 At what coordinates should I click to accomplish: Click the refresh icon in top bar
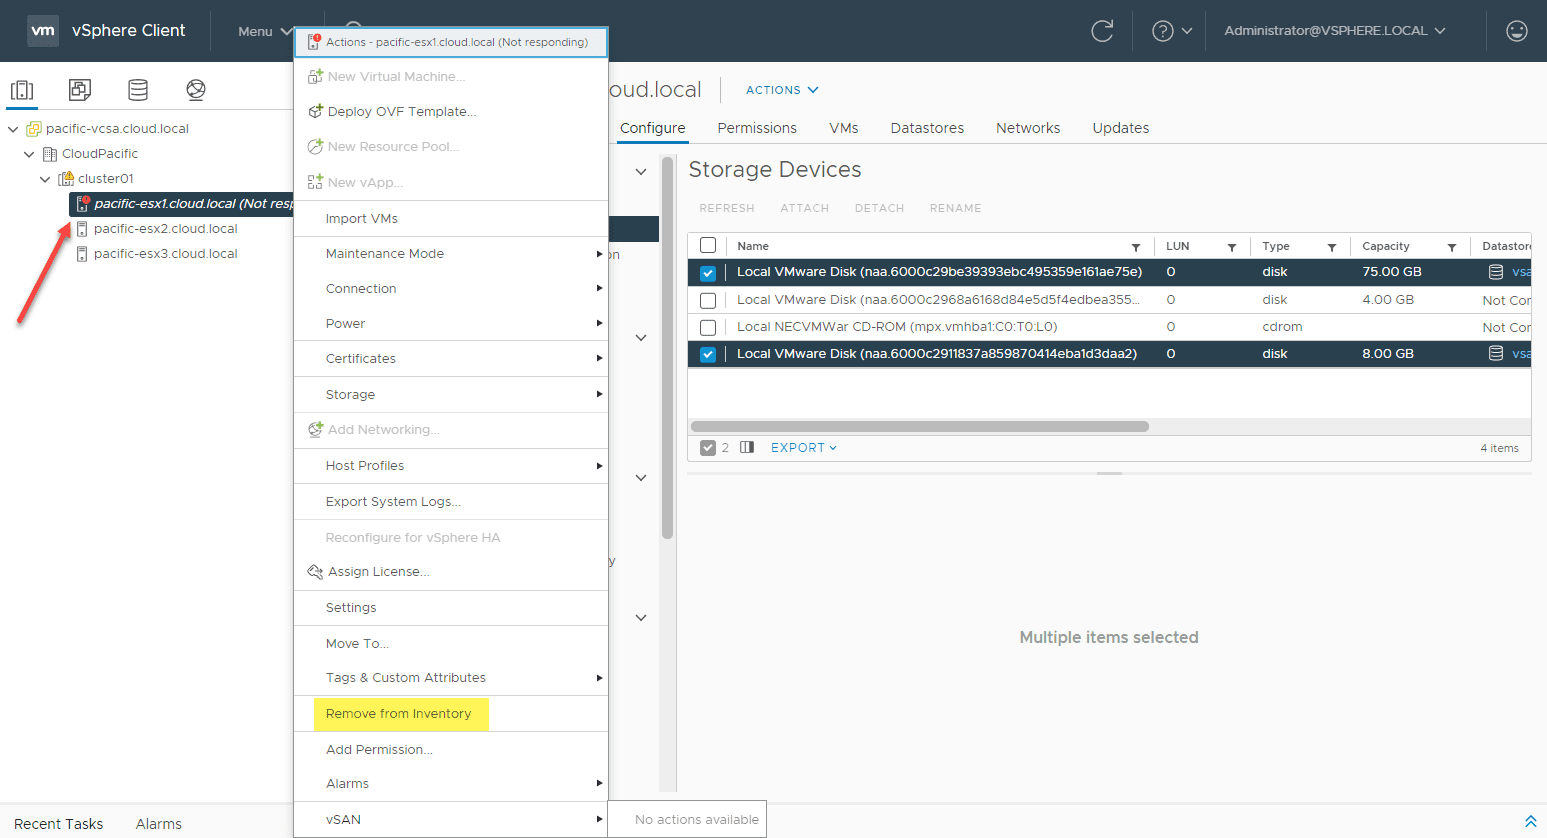click(x=1102, y=31)
